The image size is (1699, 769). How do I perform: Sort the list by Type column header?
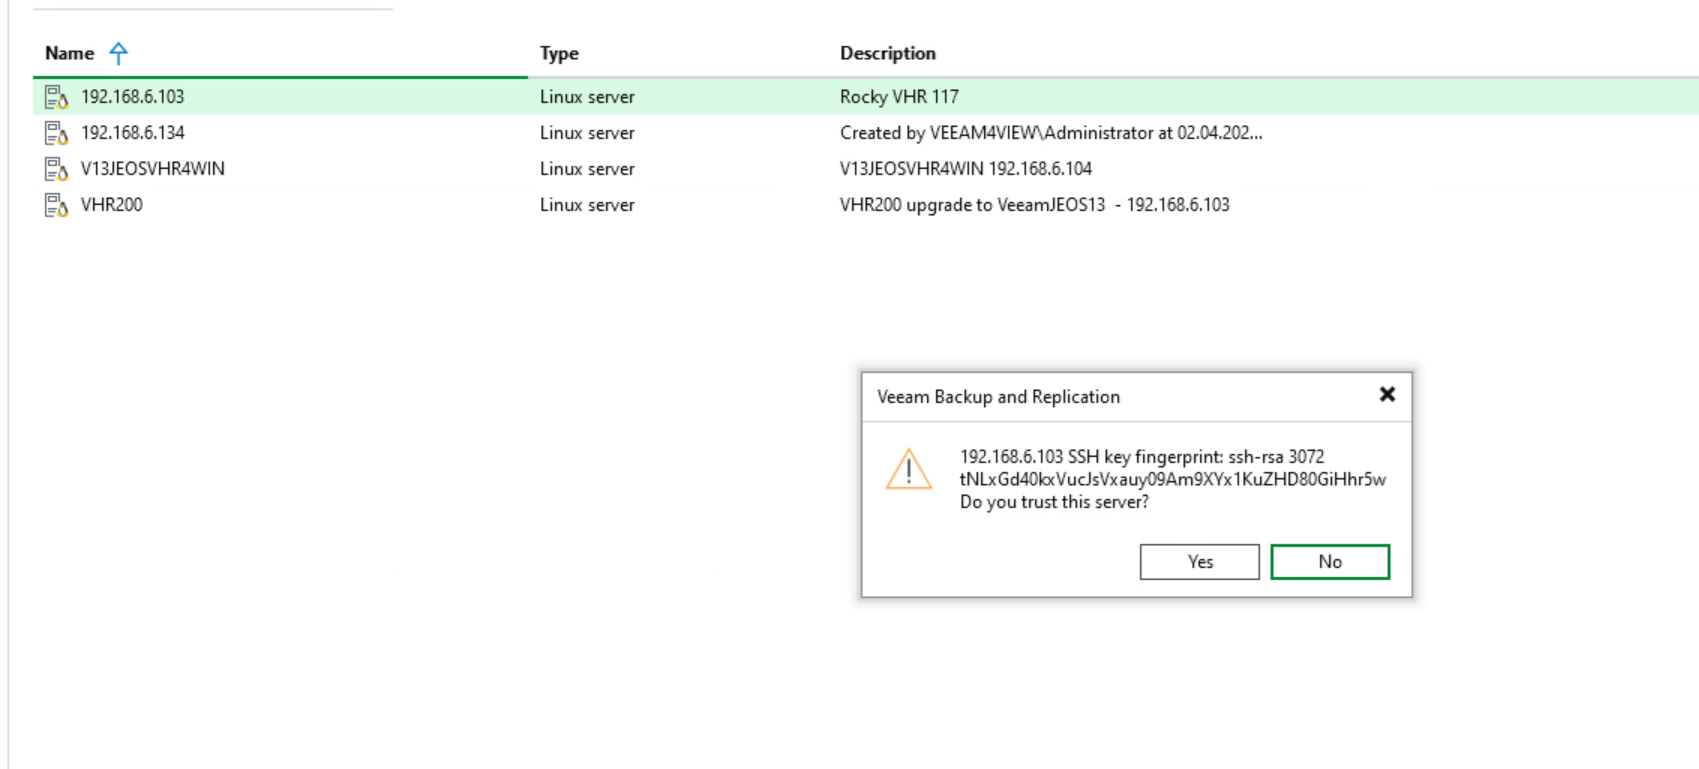[559, 54]
